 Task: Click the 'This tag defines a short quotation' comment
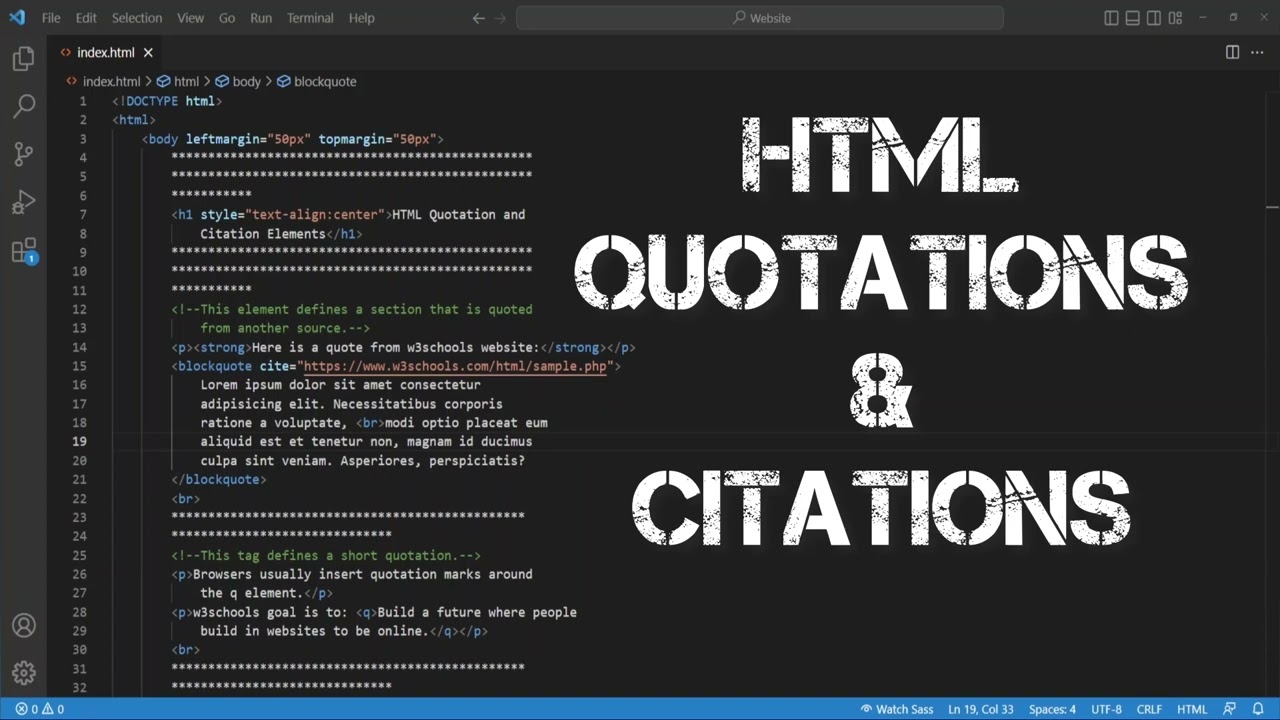326,556
